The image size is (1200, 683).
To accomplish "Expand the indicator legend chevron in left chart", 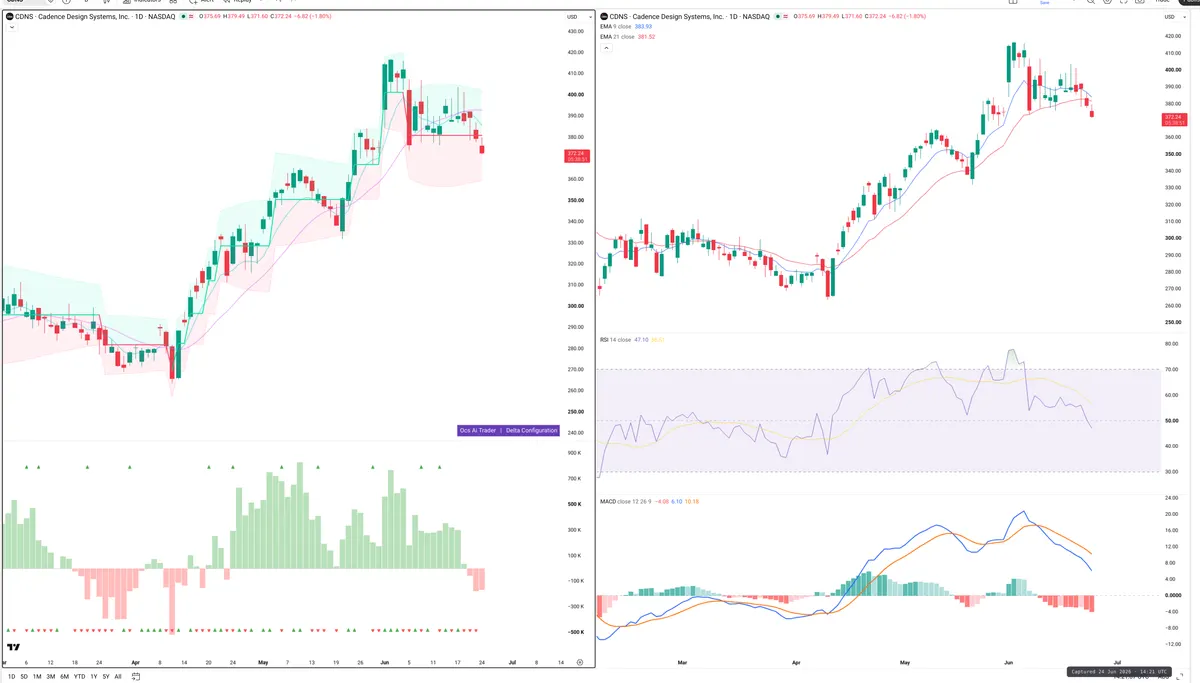I will (x=11, y=28).
